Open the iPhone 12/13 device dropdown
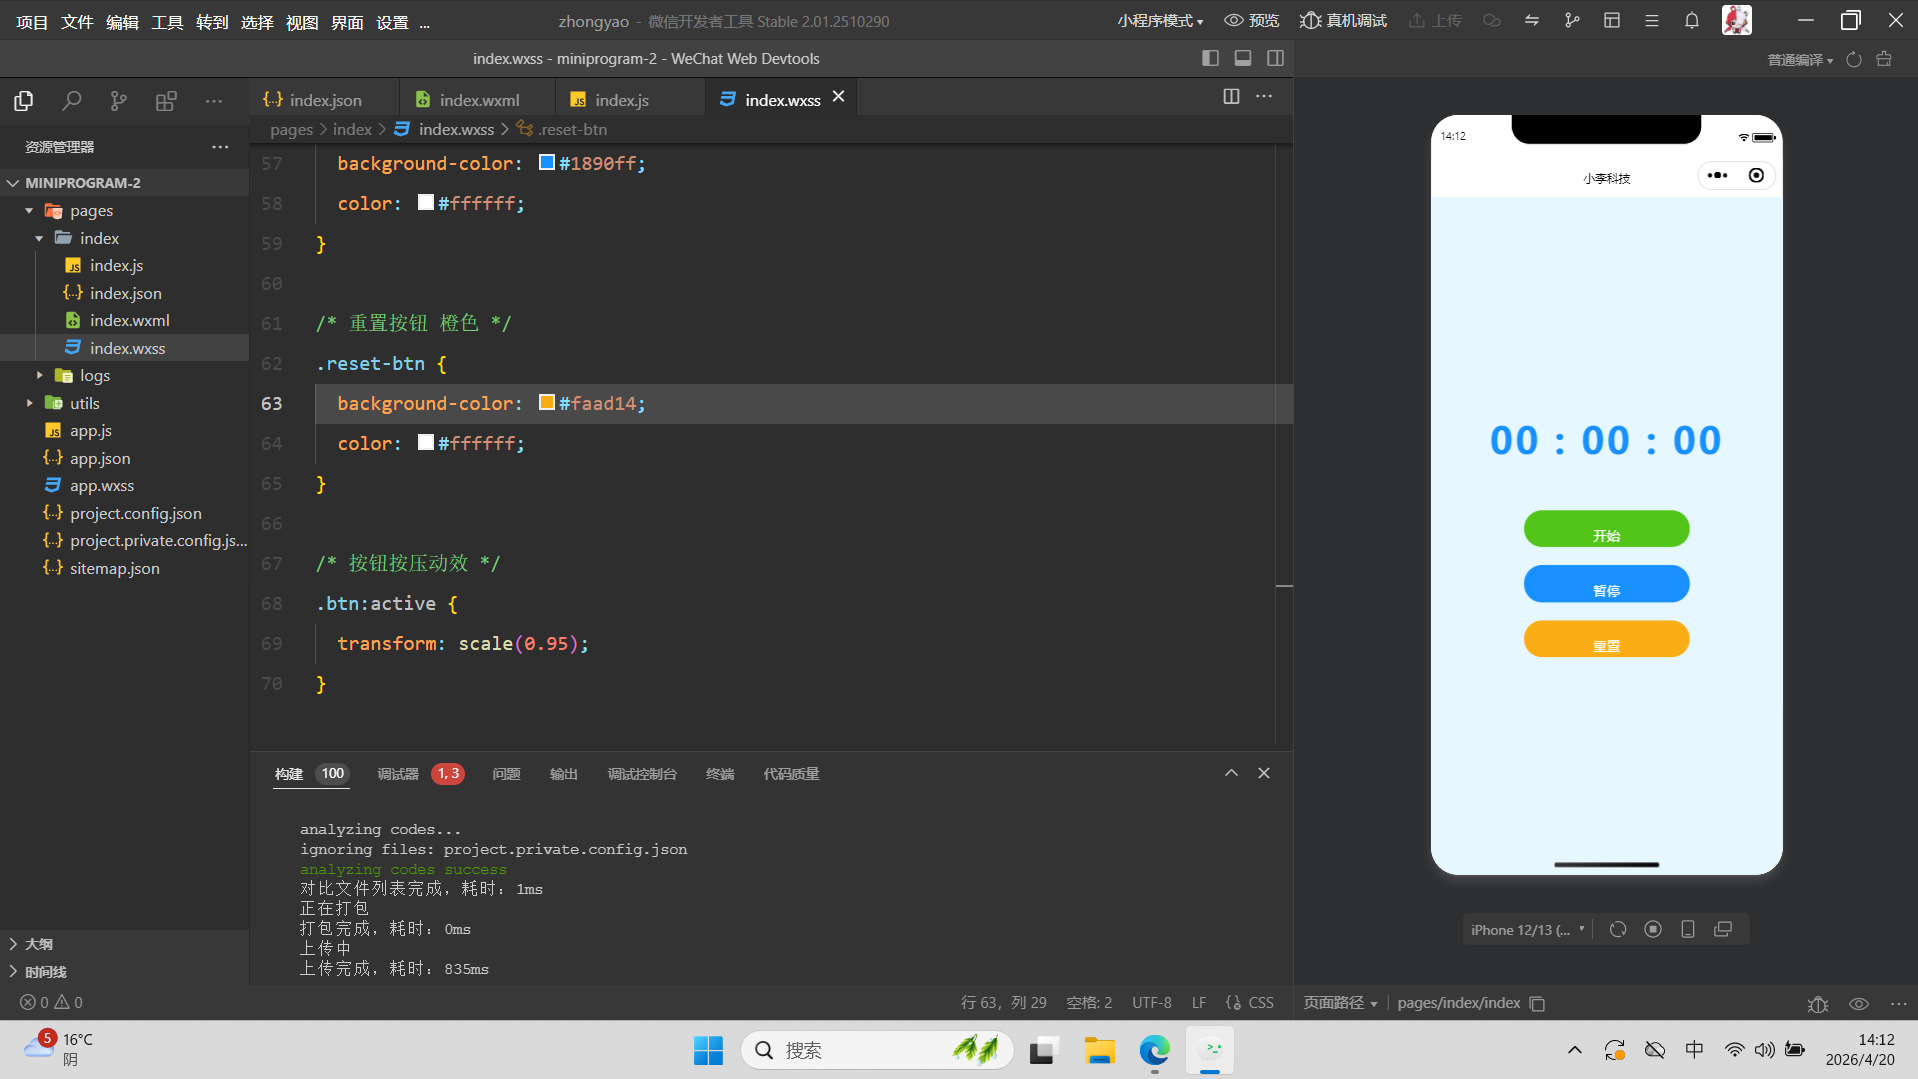The height and width of the screenshot is (1079, 1918). (x=1527, y=930)
